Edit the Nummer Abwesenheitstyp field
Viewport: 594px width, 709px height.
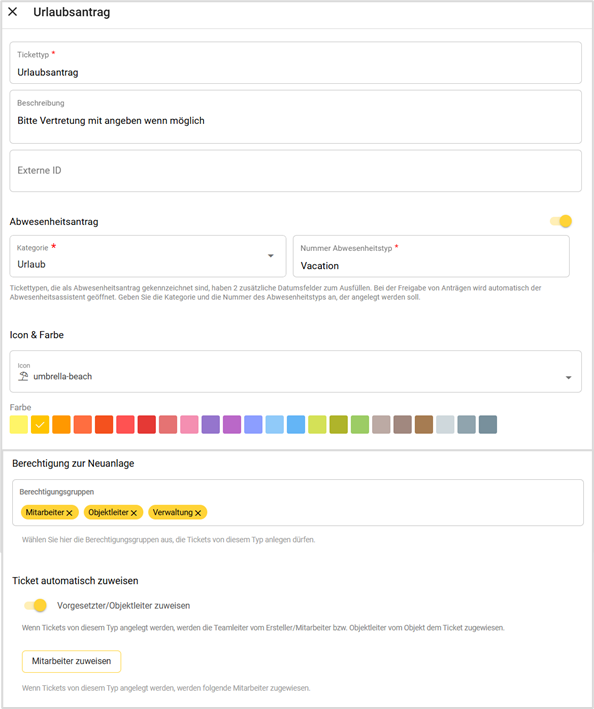pyautogui.click(x=431, y=256)
